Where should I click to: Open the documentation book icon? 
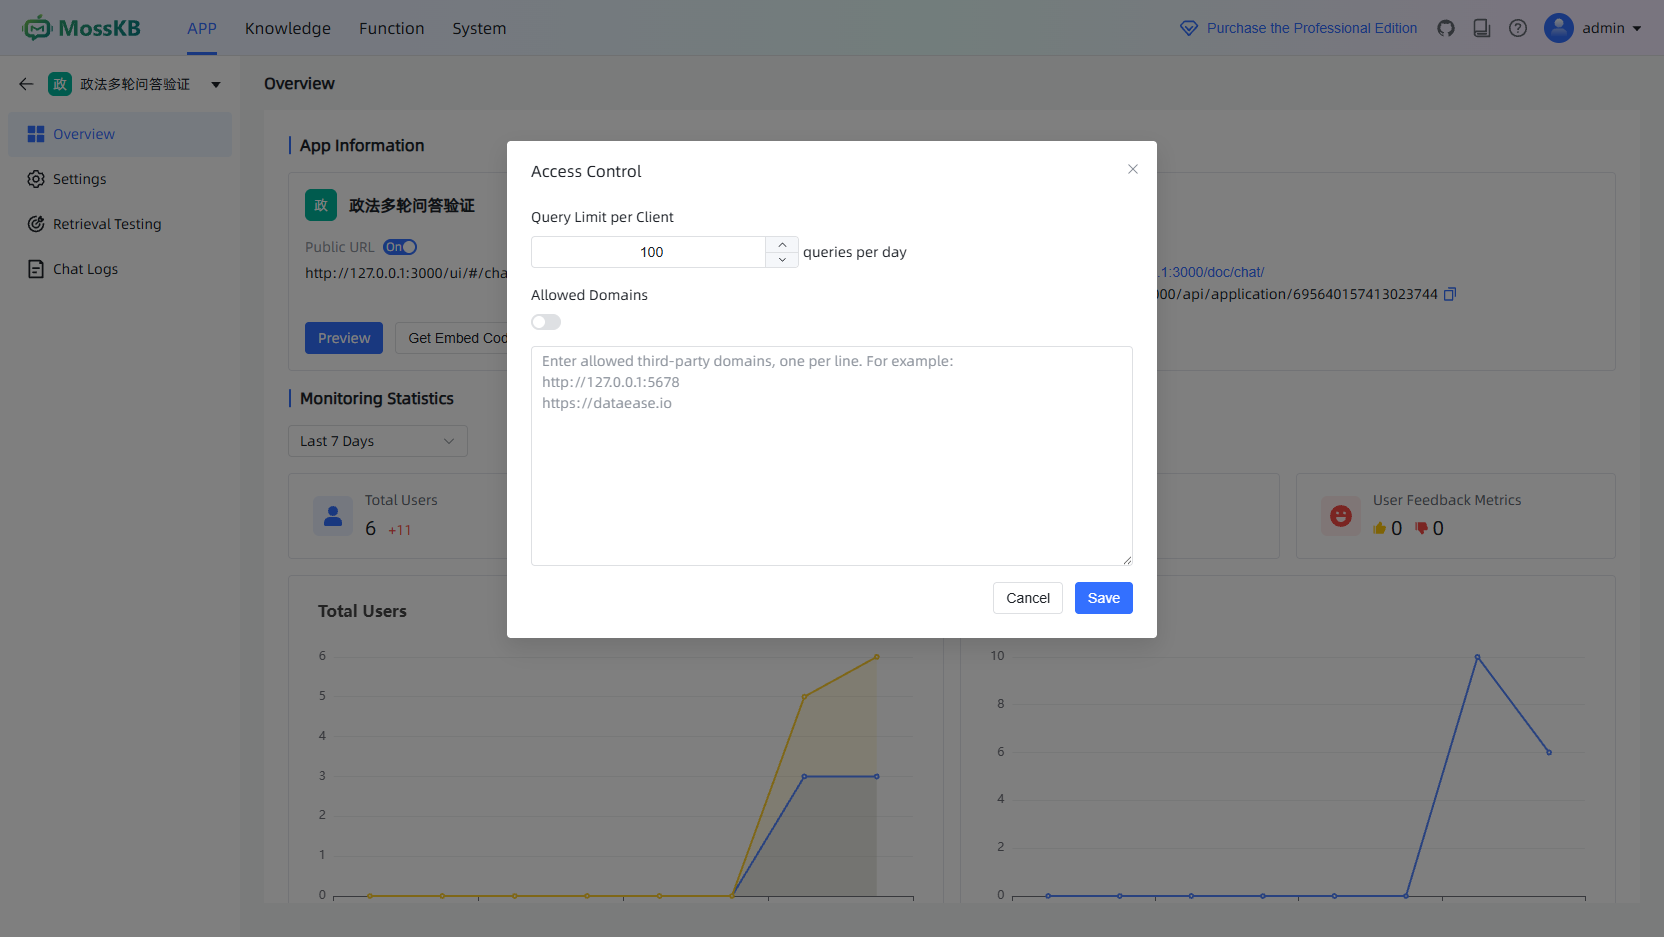1482,28
